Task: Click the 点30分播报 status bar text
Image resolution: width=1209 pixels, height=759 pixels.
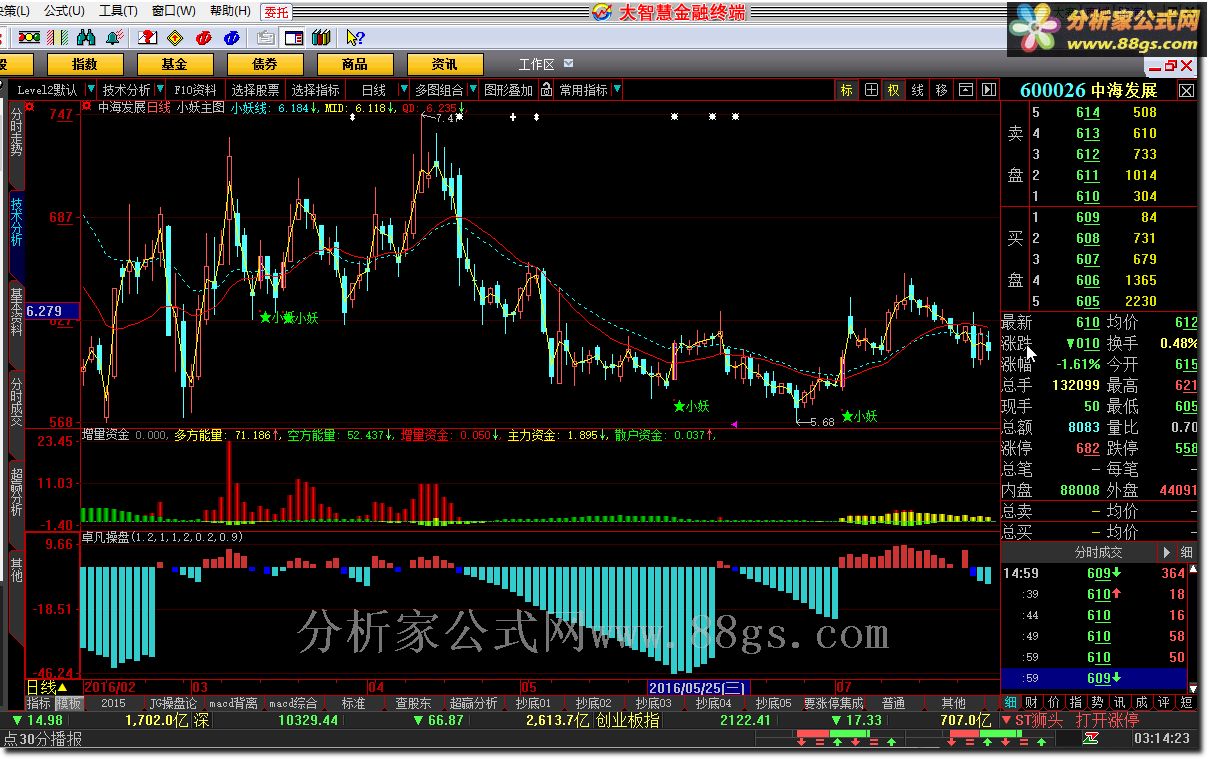Action: (x=42, y=739)
